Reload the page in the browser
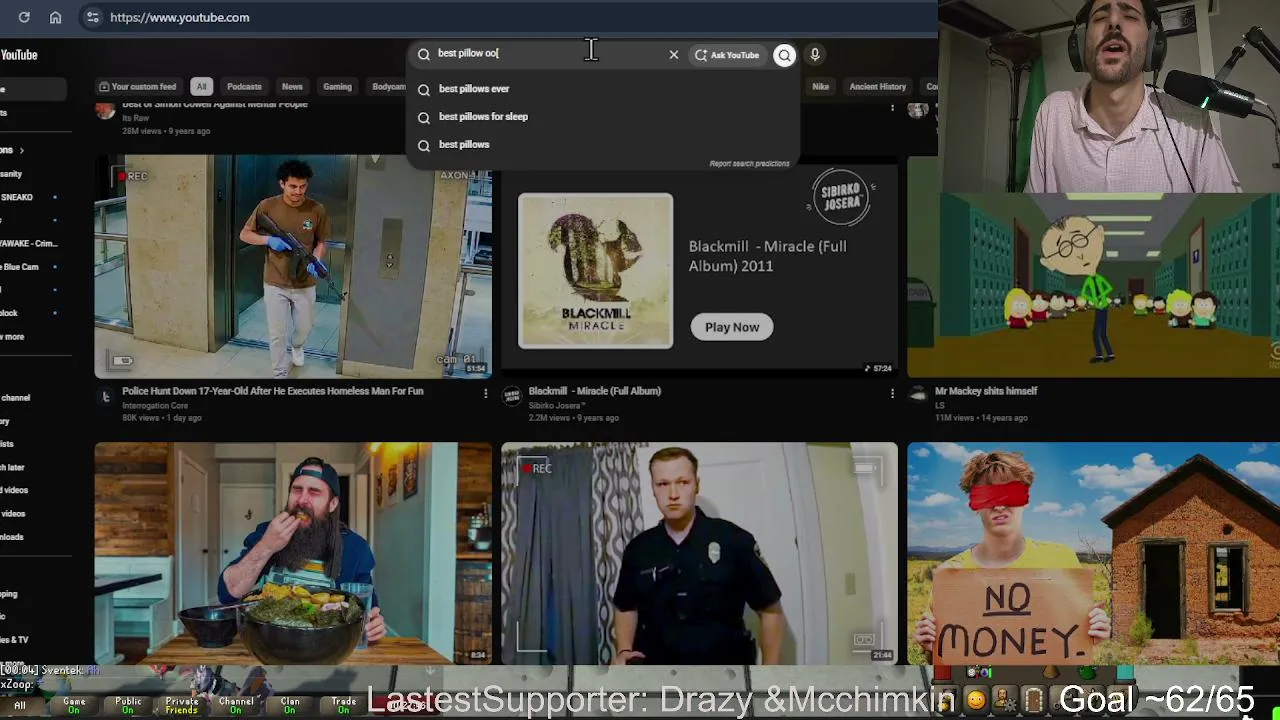1280x720 pixels. [x=24, y=17]
